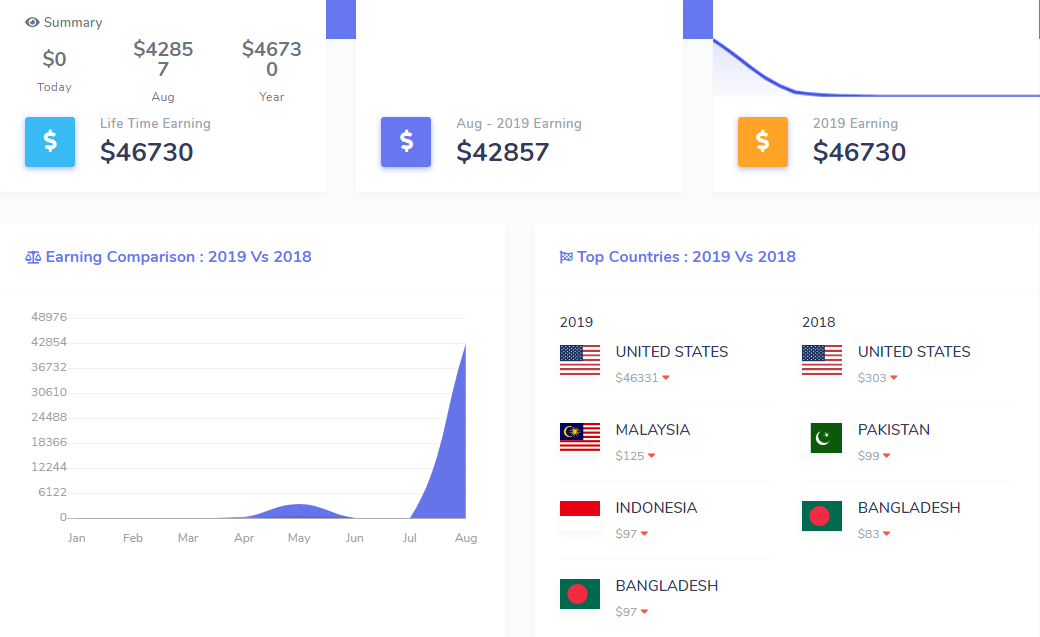Click red caret beside Malaysia's $125

click(651, 456)
